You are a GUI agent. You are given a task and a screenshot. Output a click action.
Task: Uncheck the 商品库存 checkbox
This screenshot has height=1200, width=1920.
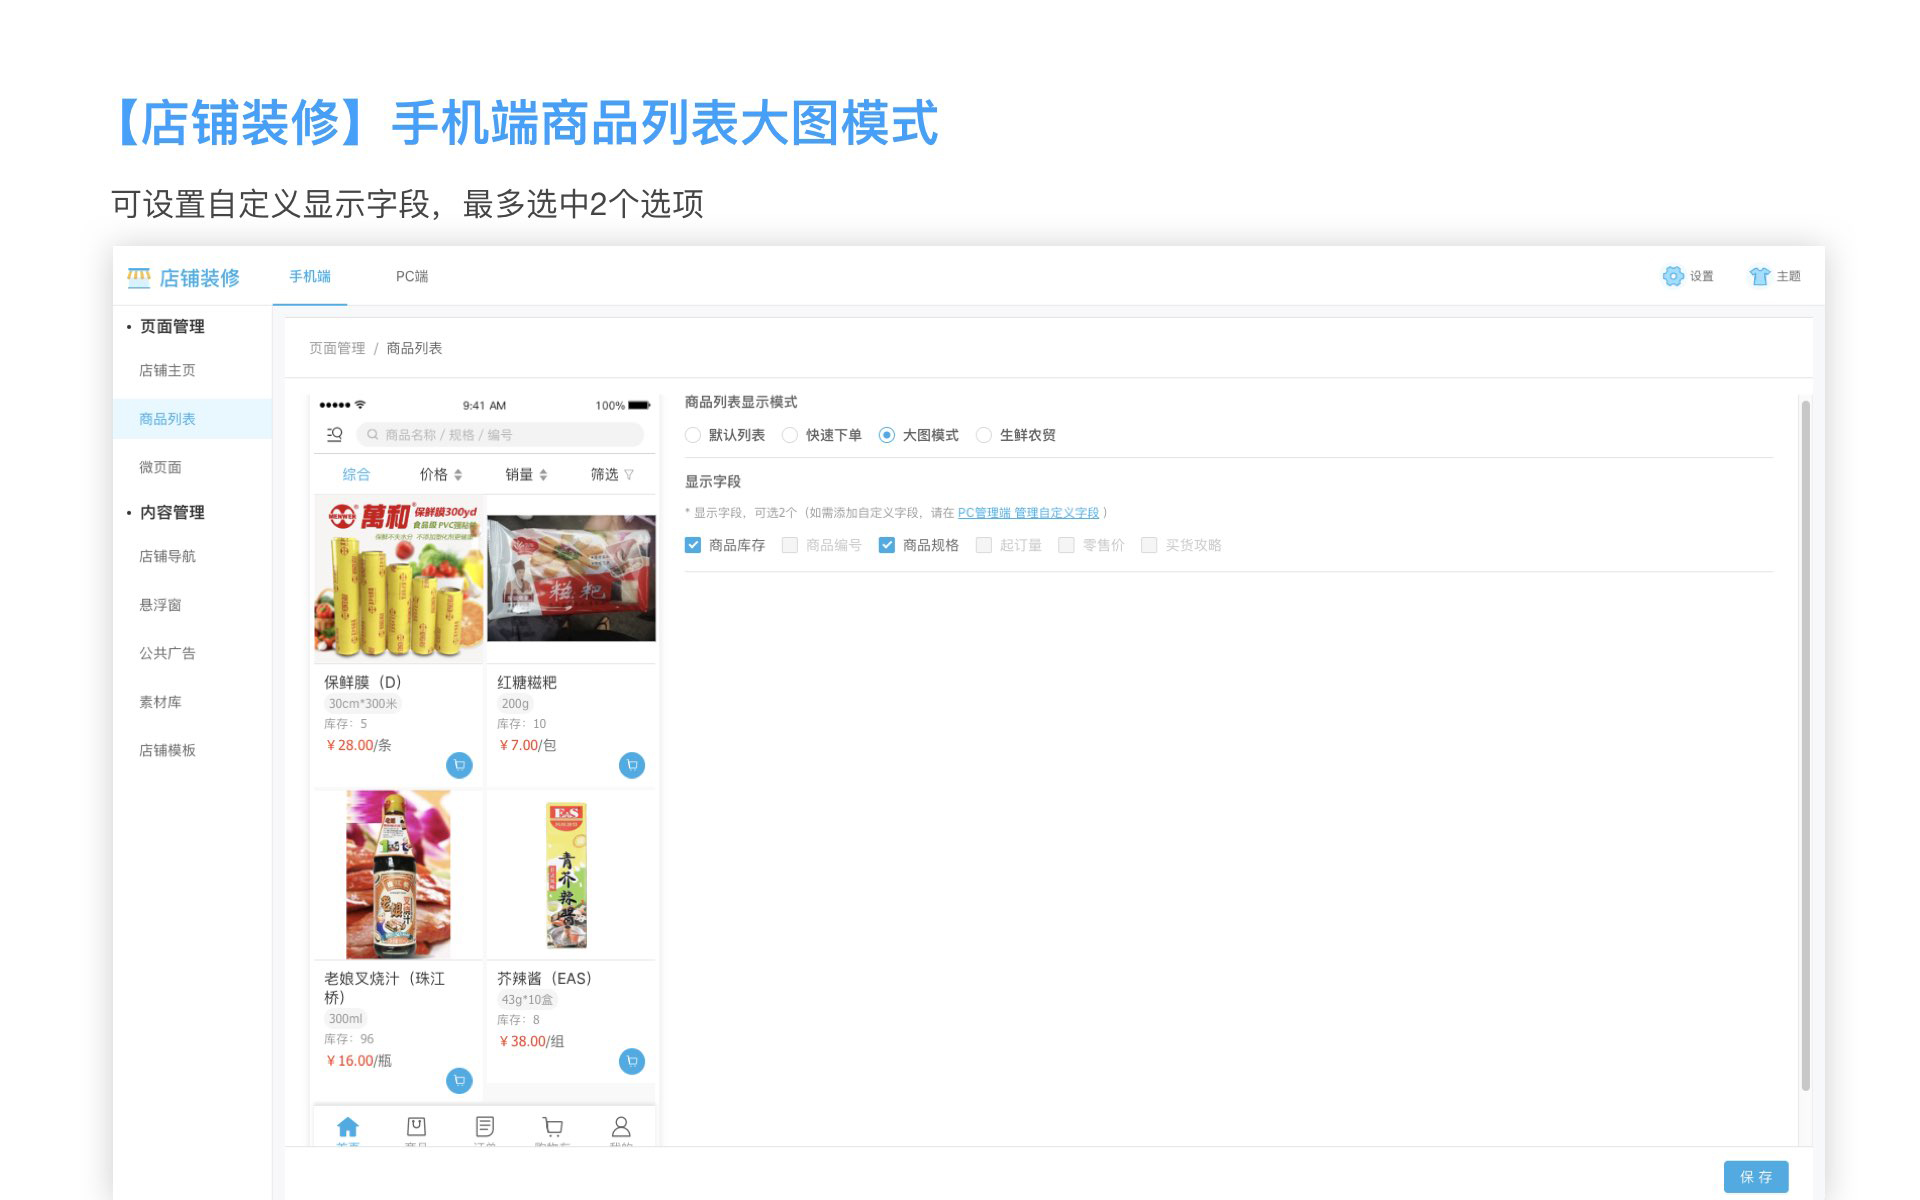(693, 545)
